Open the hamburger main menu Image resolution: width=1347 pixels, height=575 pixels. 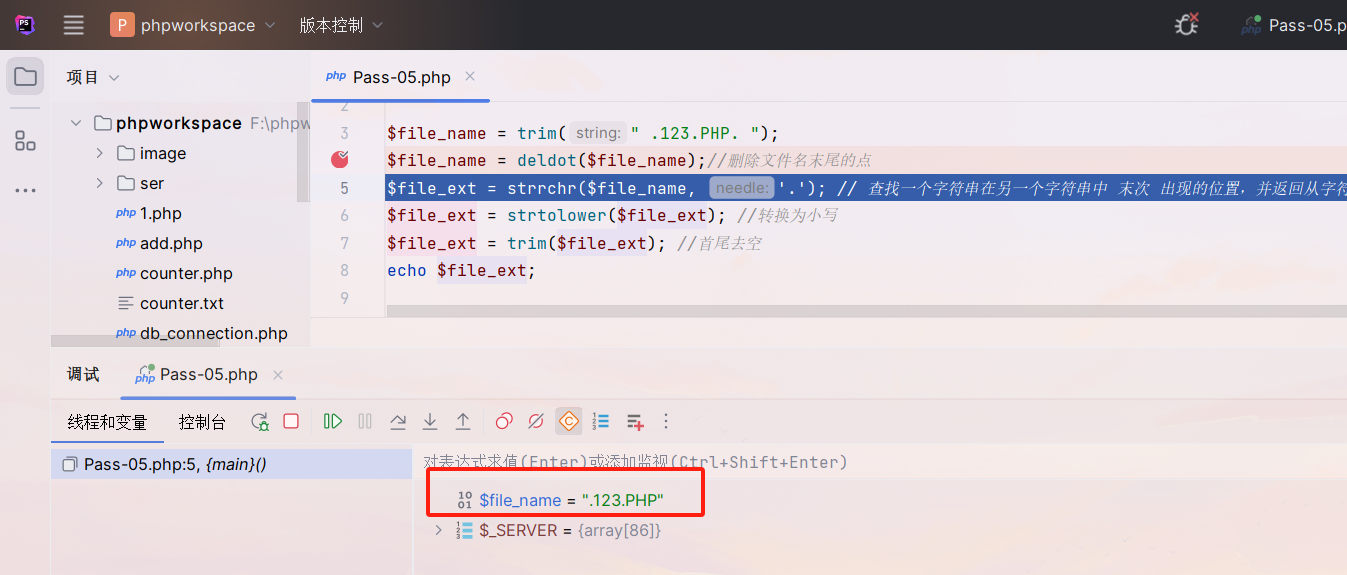point(73,25)
